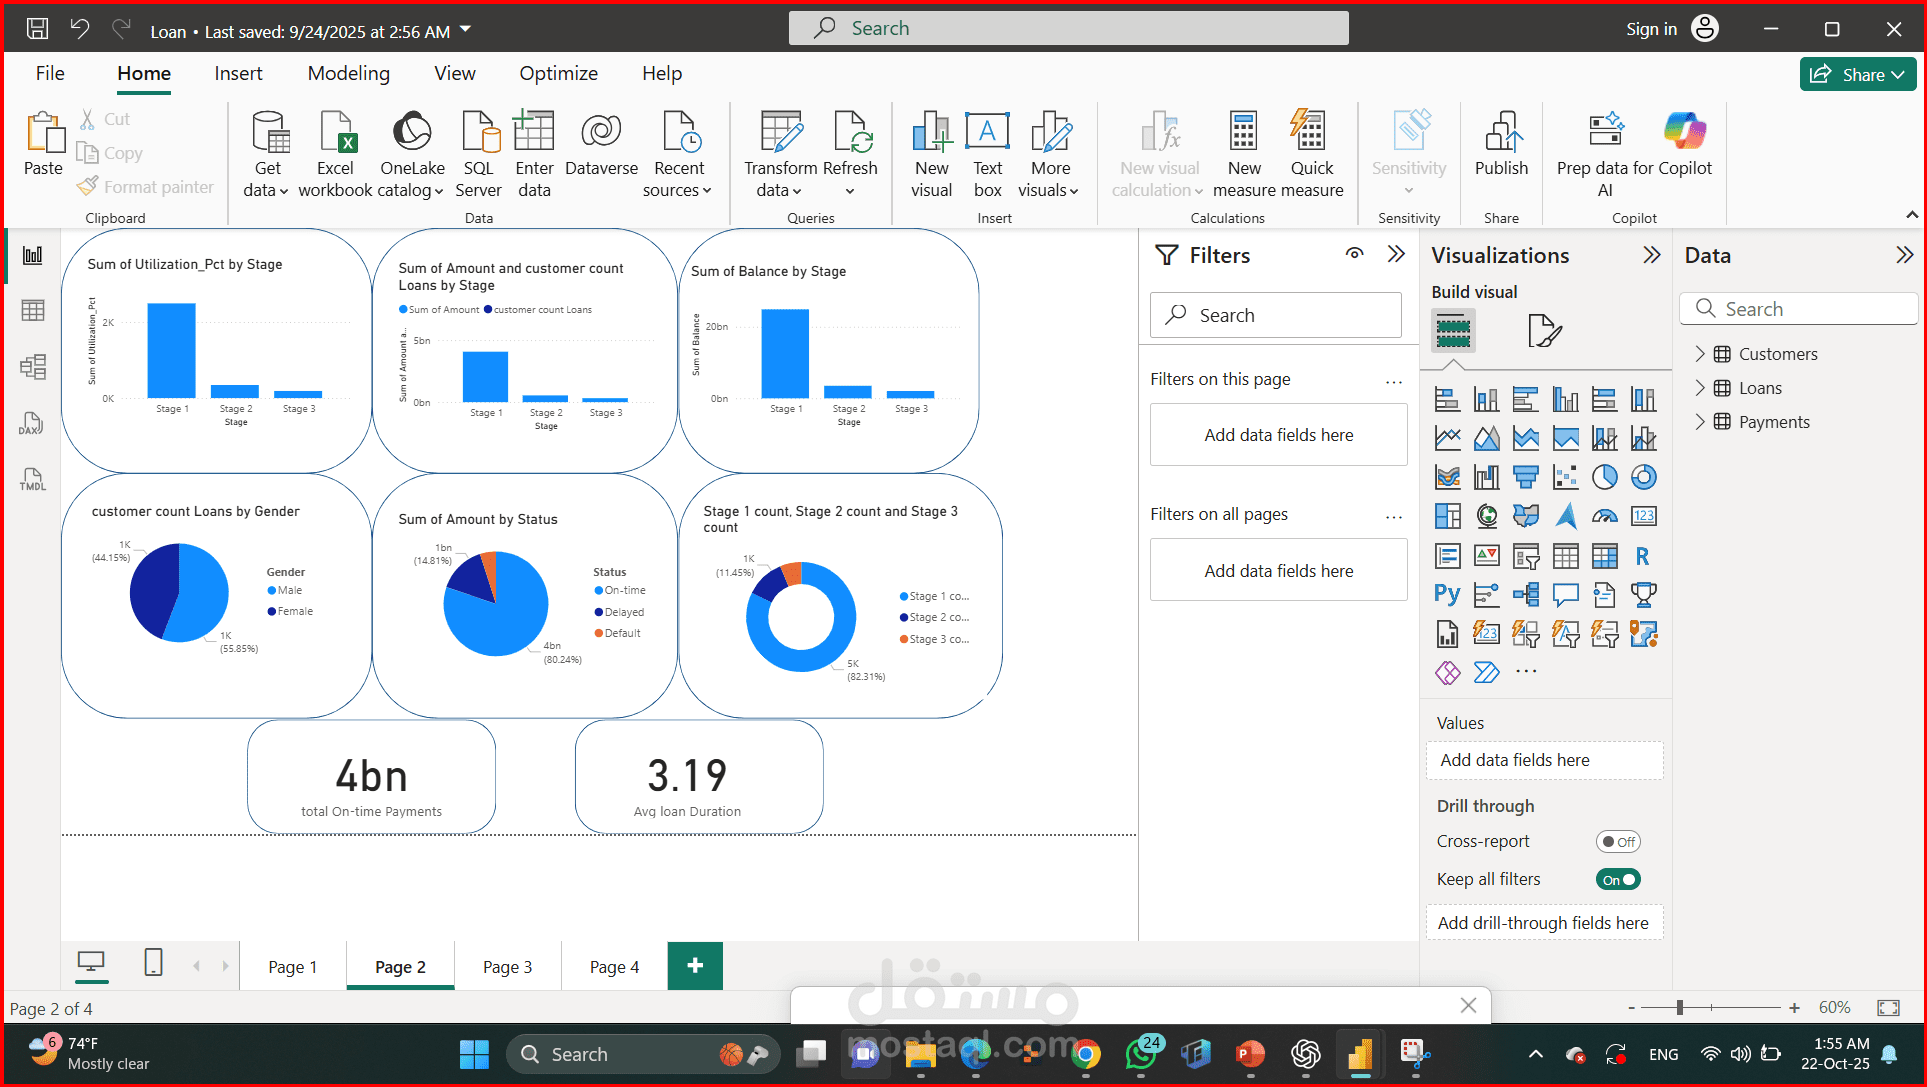
Task: Expand the Customers table in Data pane
Action: pos(1699,354)
